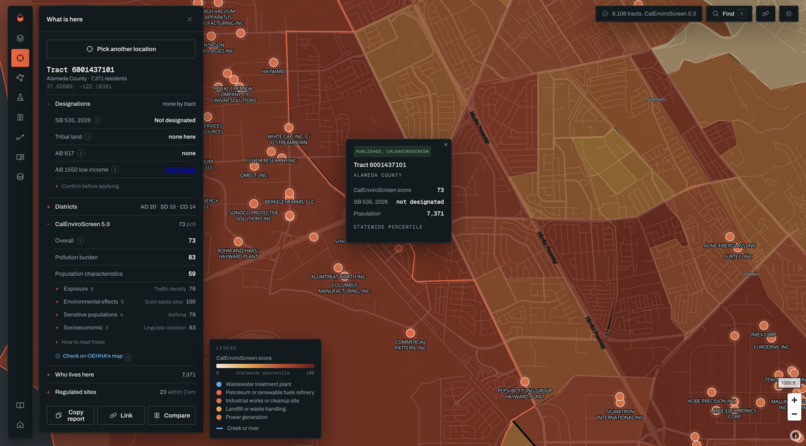
Task: Open the guide book icon near sidebar bottom
Action: point(20,405)
